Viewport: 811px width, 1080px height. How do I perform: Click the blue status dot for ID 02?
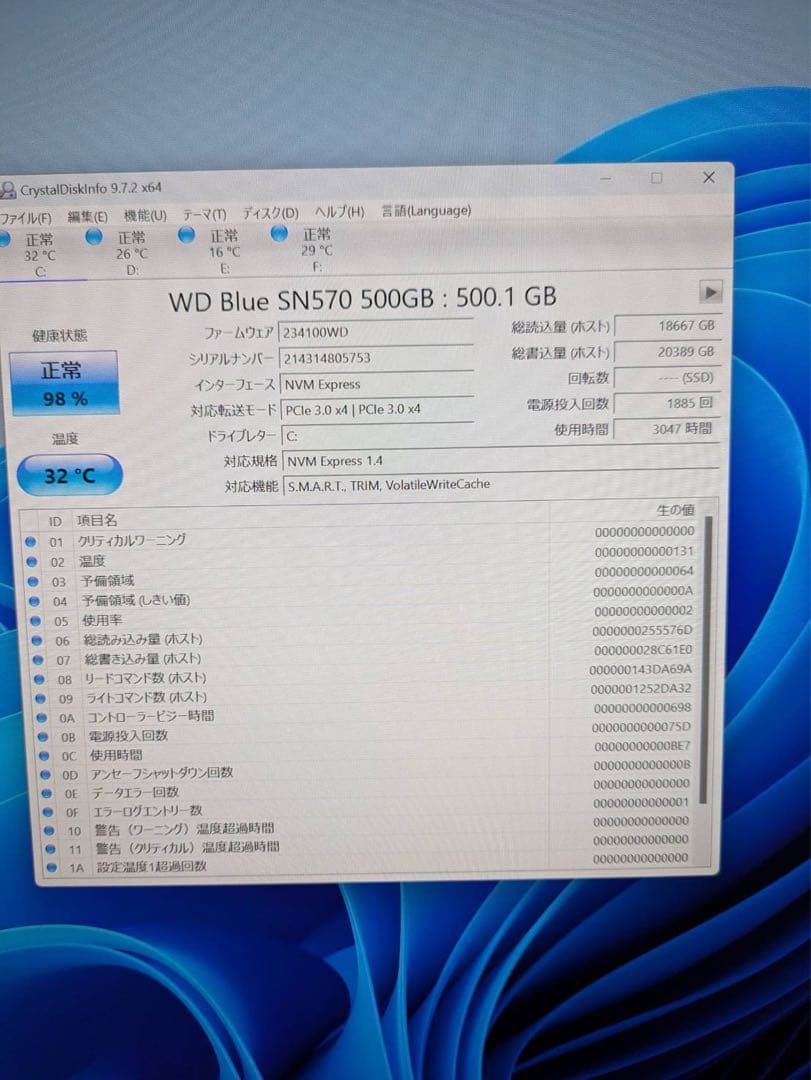[32, 562]
